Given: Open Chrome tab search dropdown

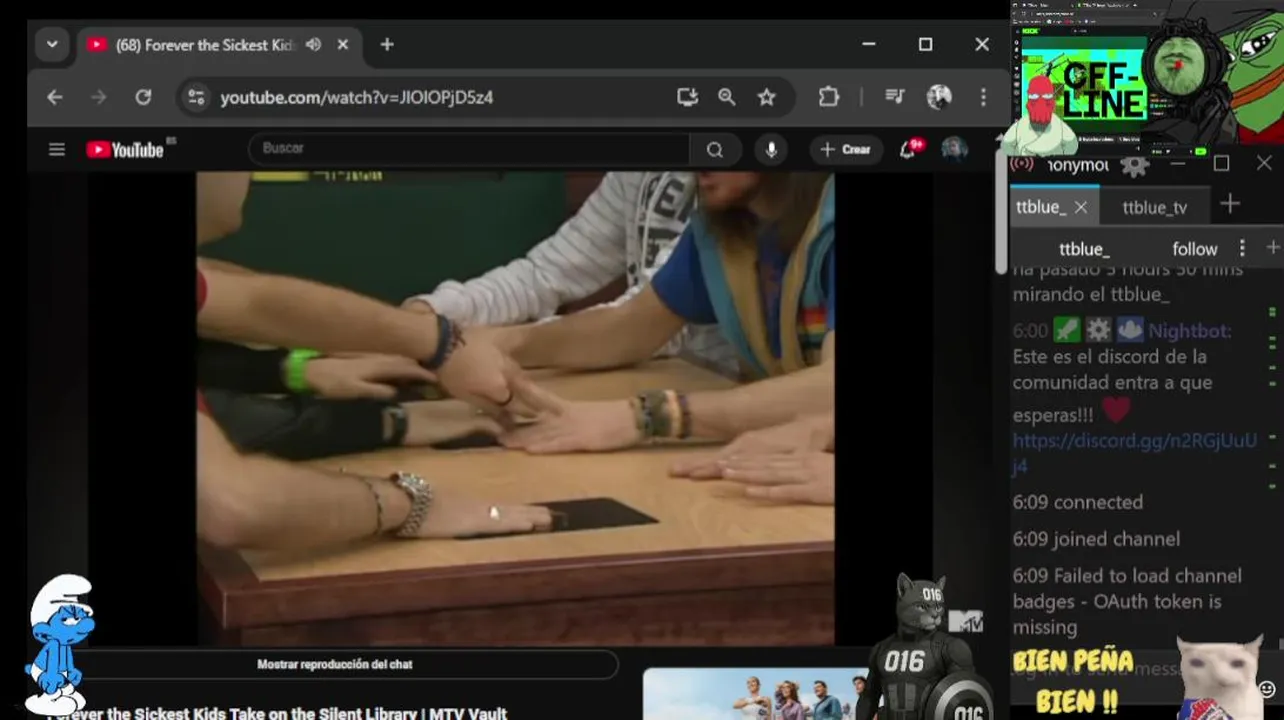Looking at the screenshot, I should click(52, 45).
